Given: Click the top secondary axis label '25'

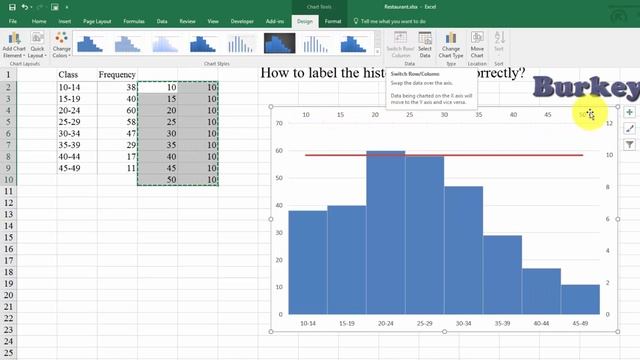Looking at the screenshot, I should [409, 115].
